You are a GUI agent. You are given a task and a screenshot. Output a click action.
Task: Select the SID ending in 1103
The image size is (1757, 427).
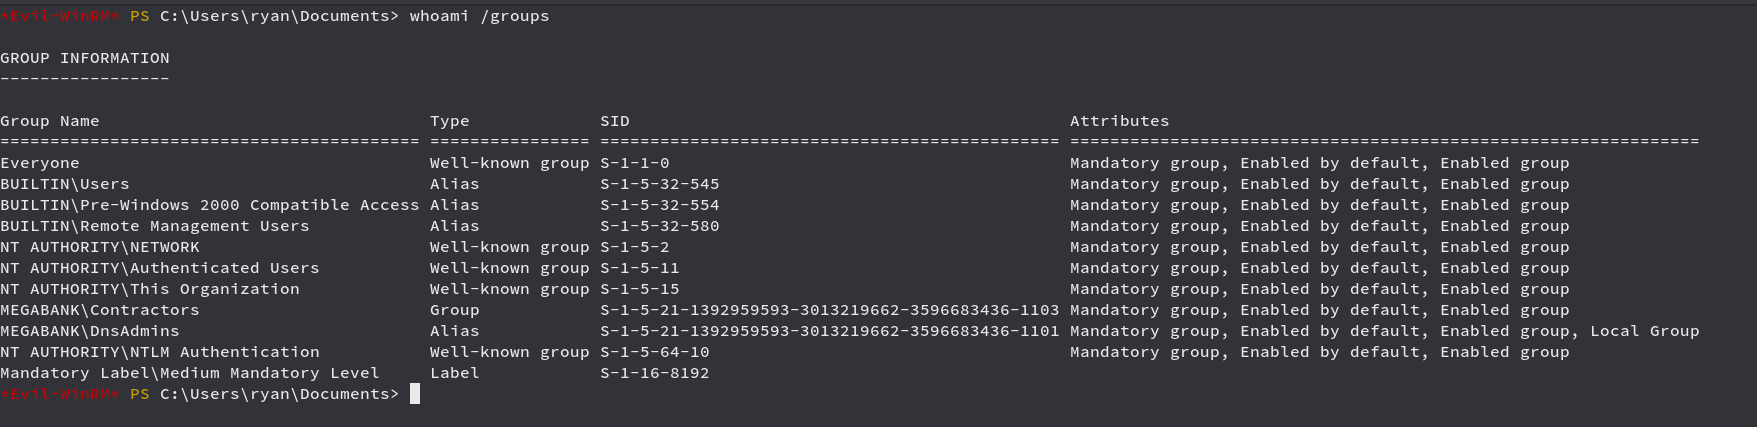coord(830,310)
